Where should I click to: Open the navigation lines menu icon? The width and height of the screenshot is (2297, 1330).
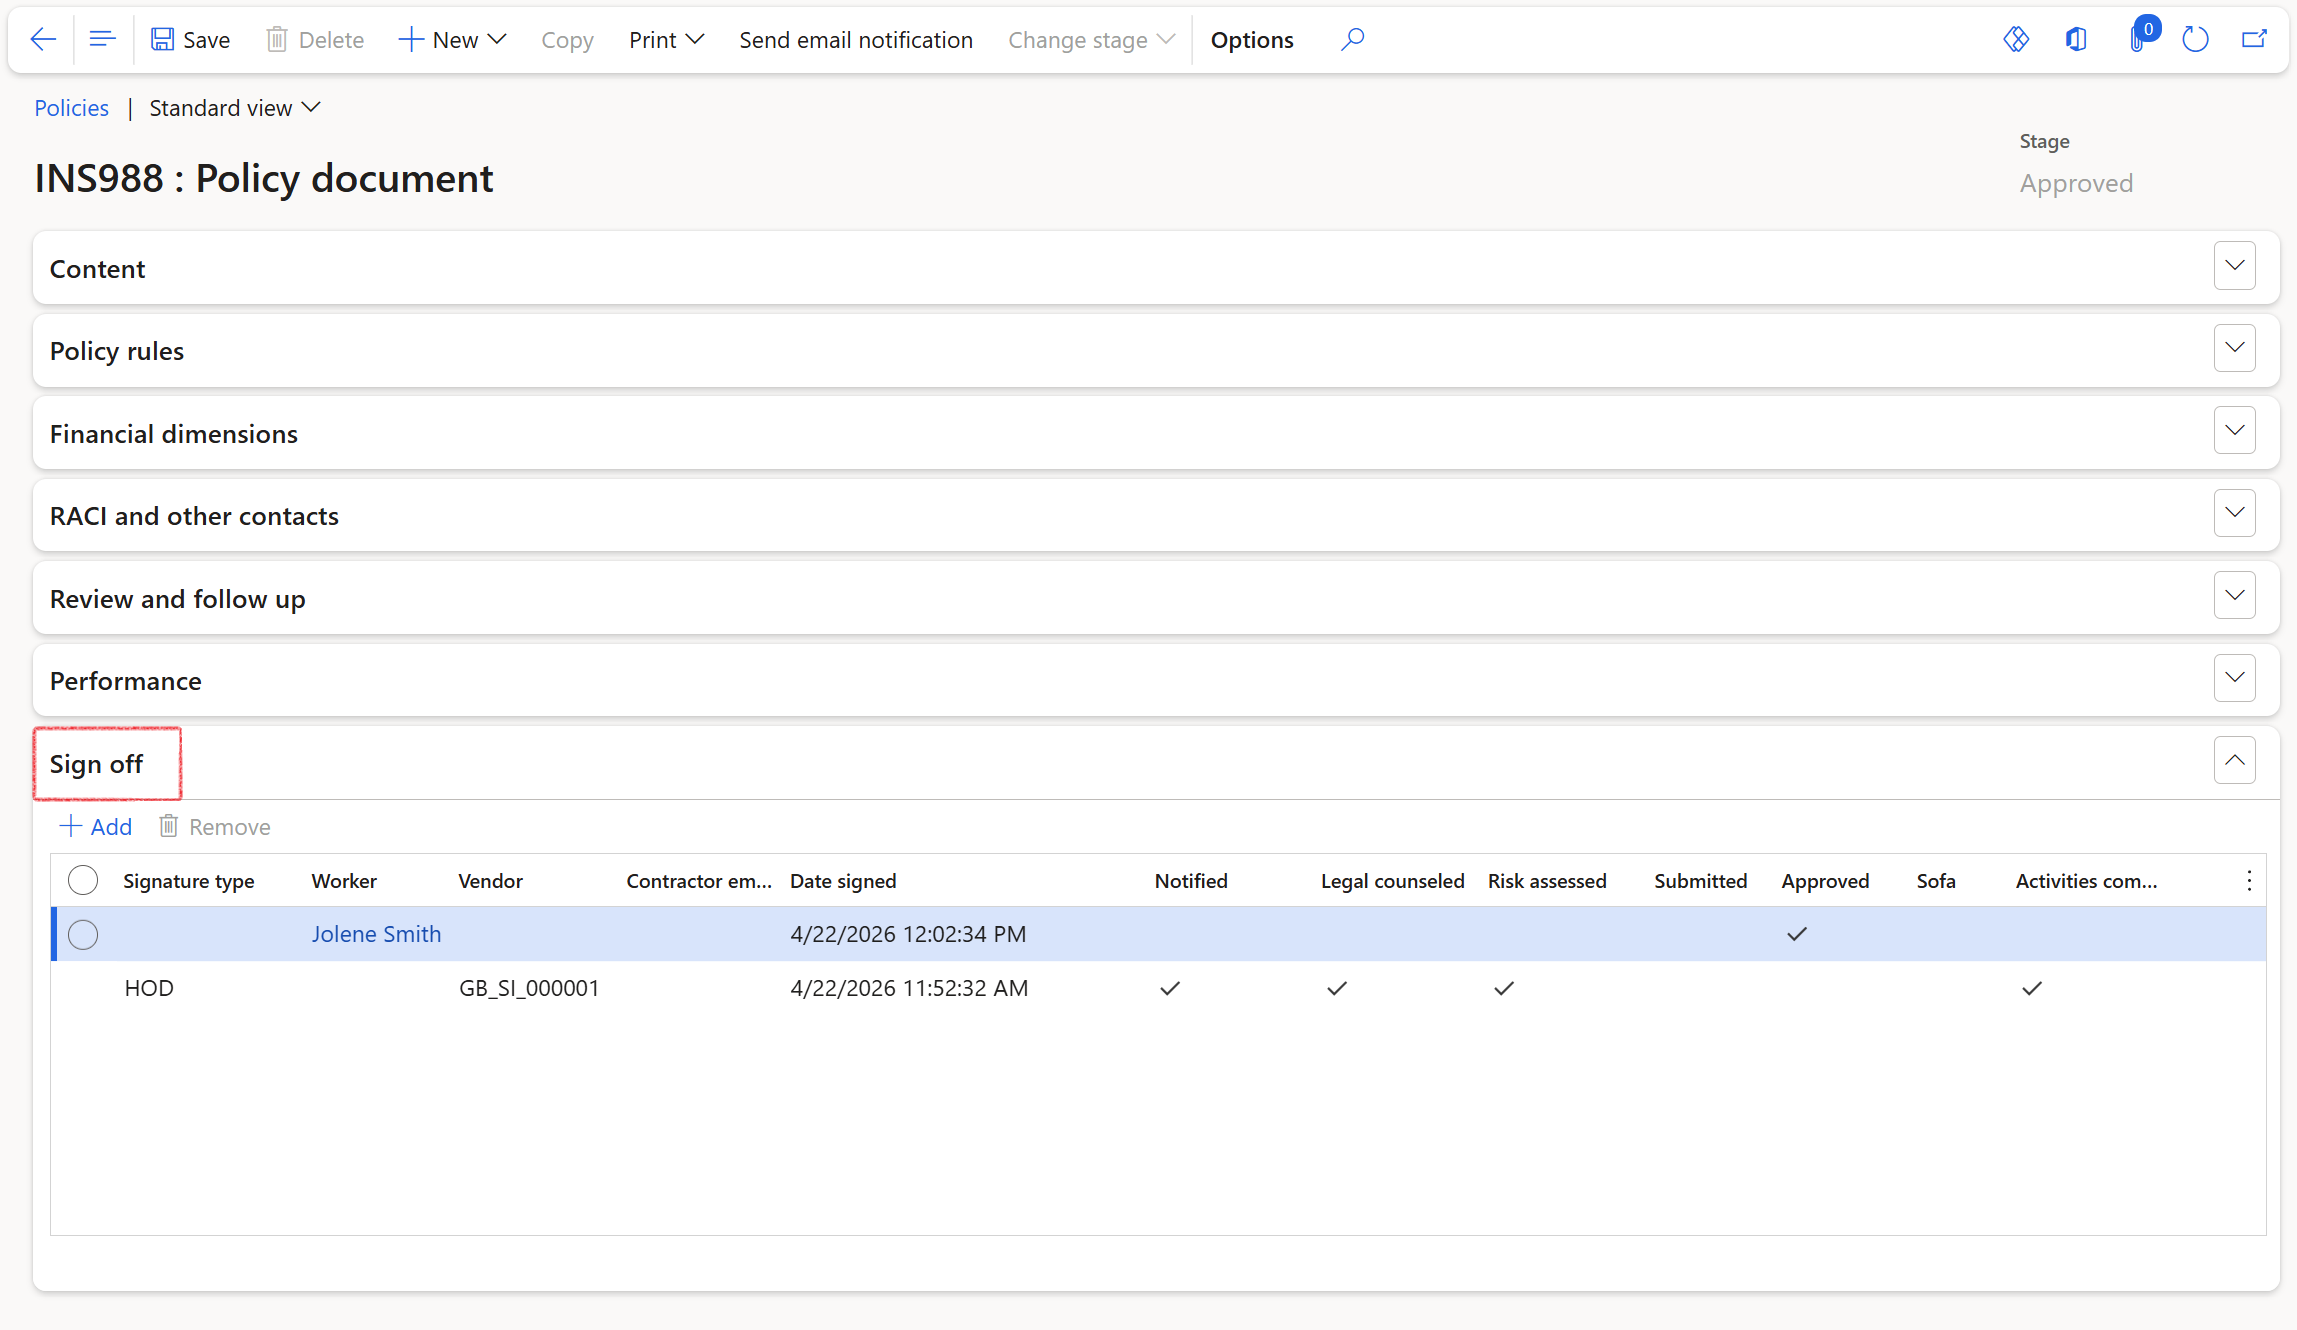(102, 40)
